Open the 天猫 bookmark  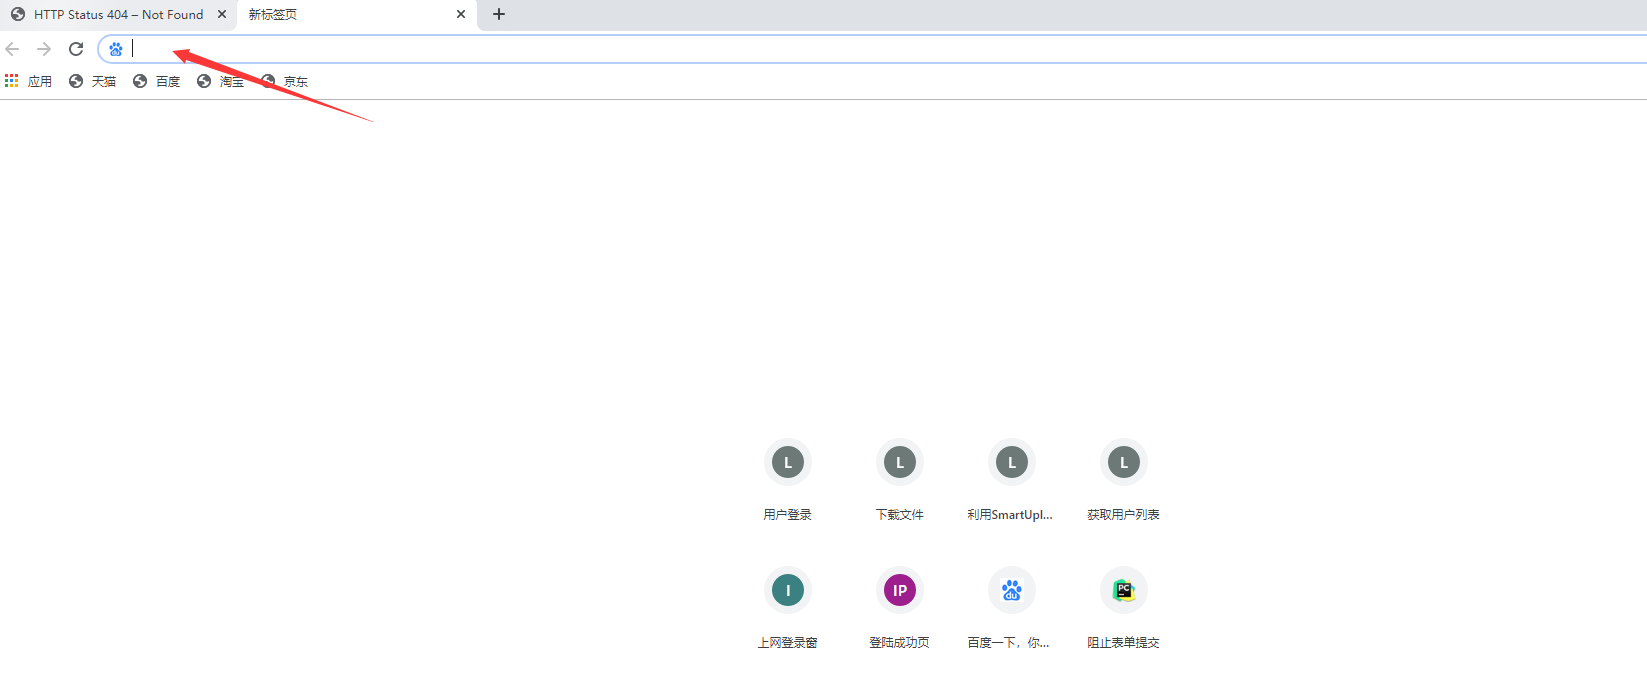(92, 81)
